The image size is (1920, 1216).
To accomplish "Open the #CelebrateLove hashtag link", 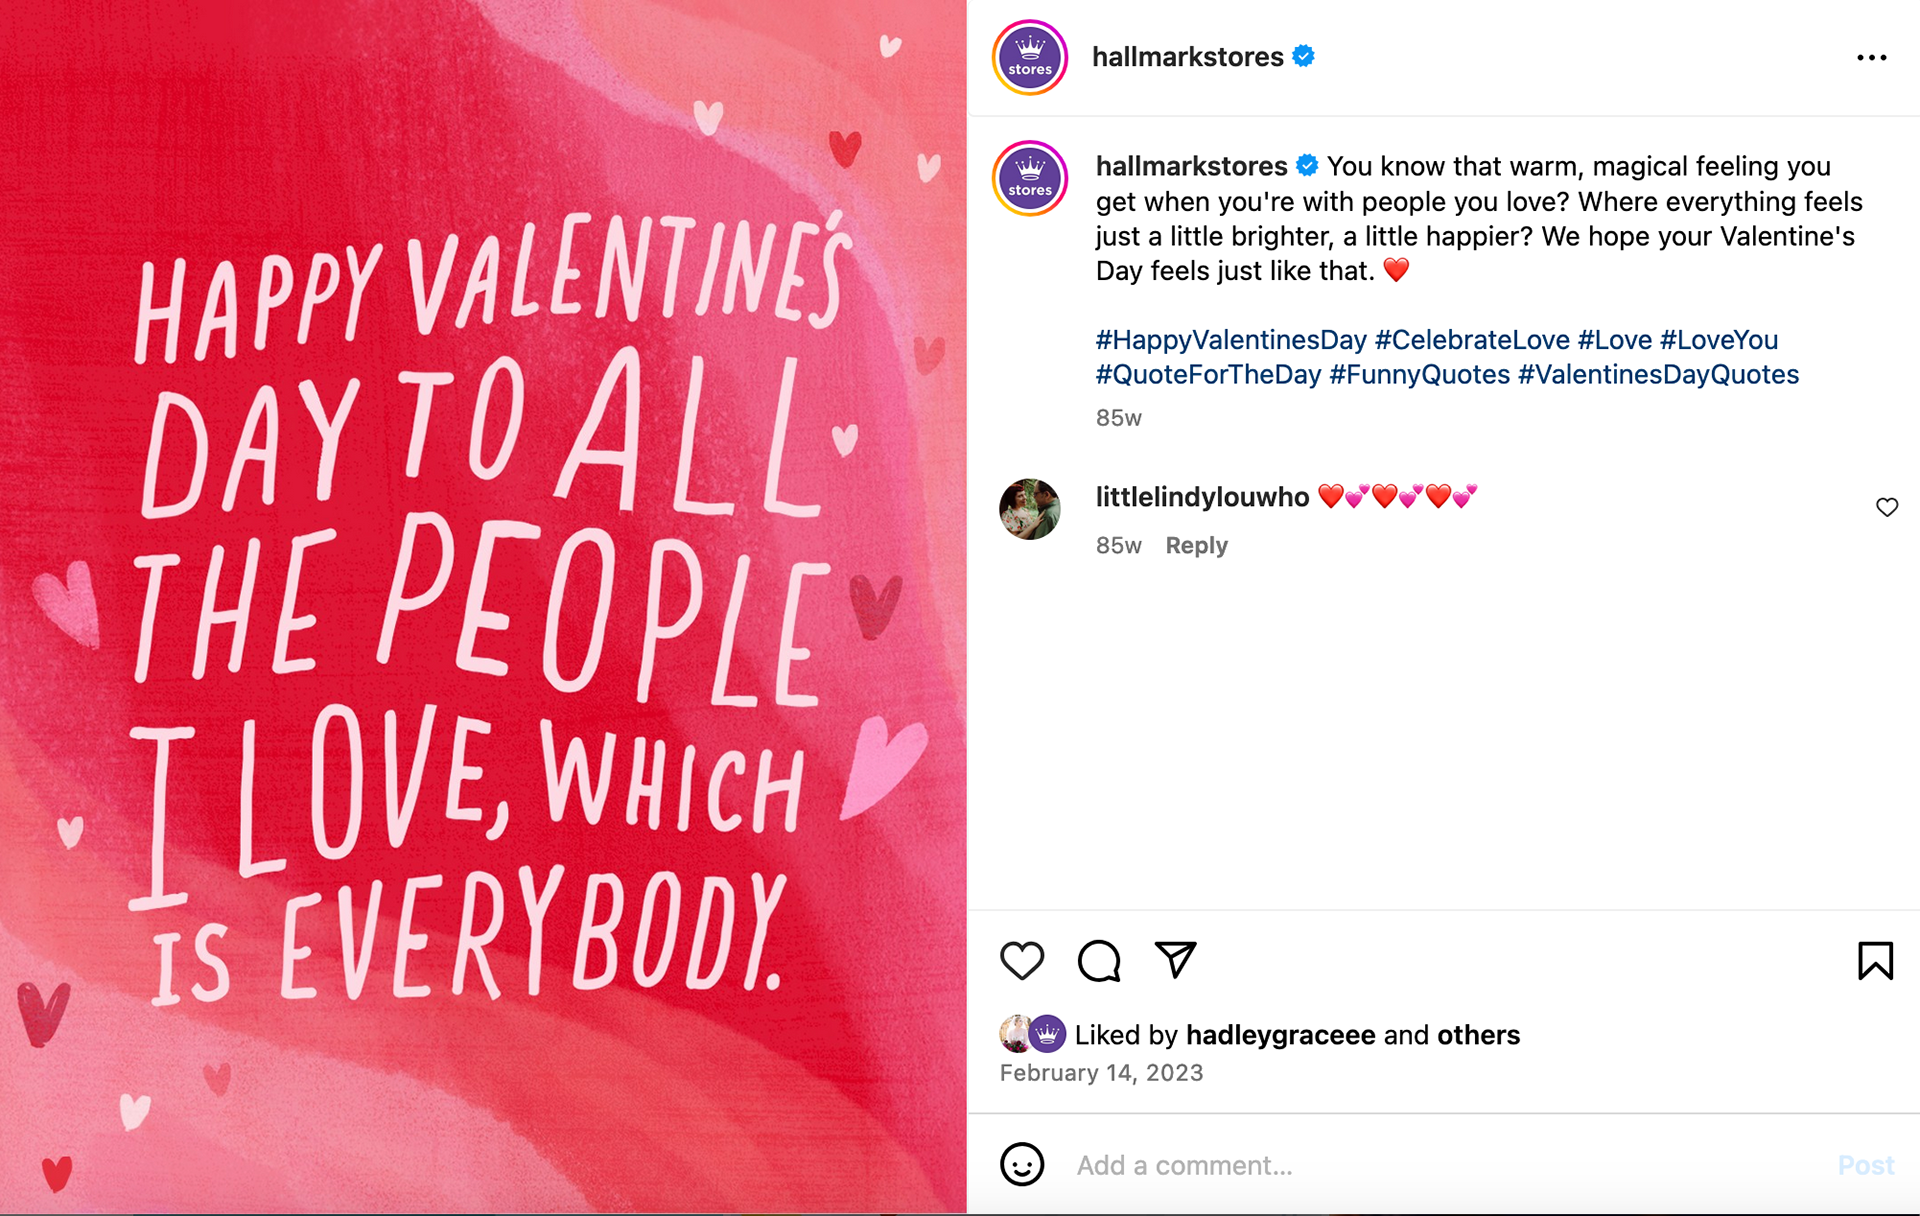I will [1472, 340].
